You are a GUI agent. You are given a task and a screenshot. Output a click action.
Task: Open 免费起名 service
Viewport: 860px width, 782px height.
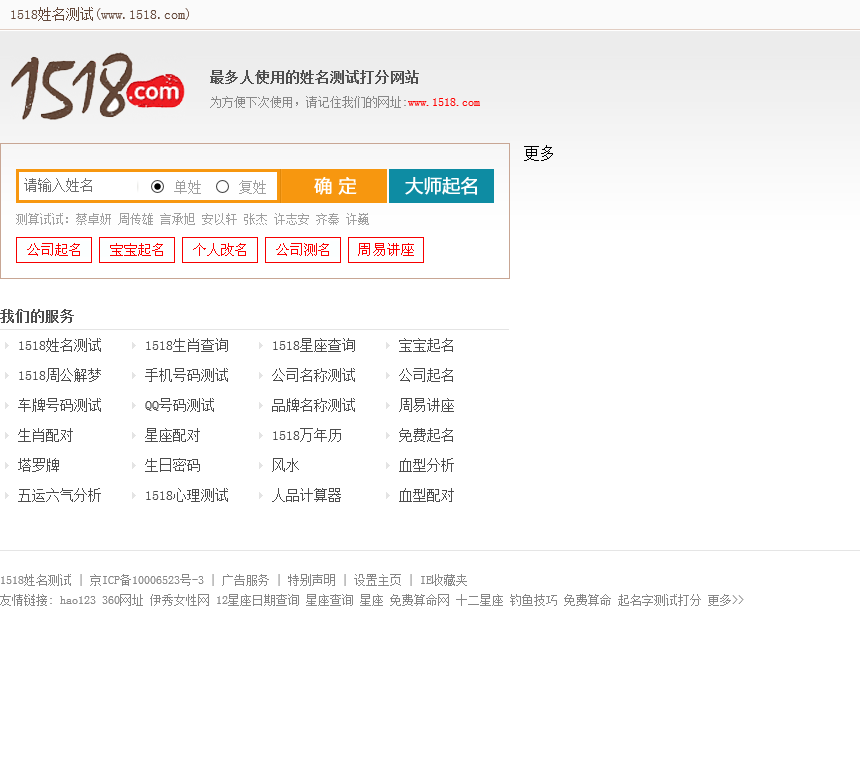tap(426, 436)
